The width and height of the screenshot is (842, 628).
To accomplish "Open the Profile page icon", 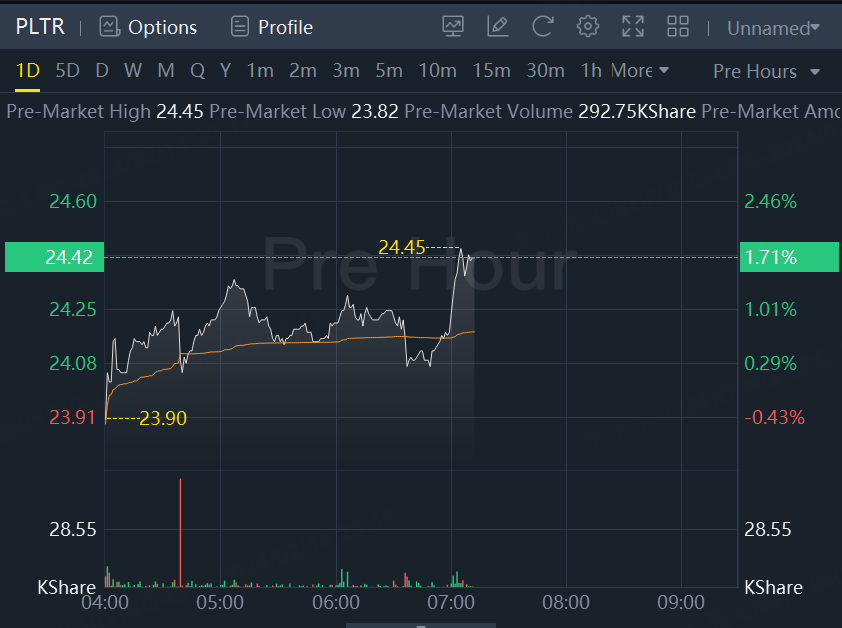I will [x=239, y=27].
